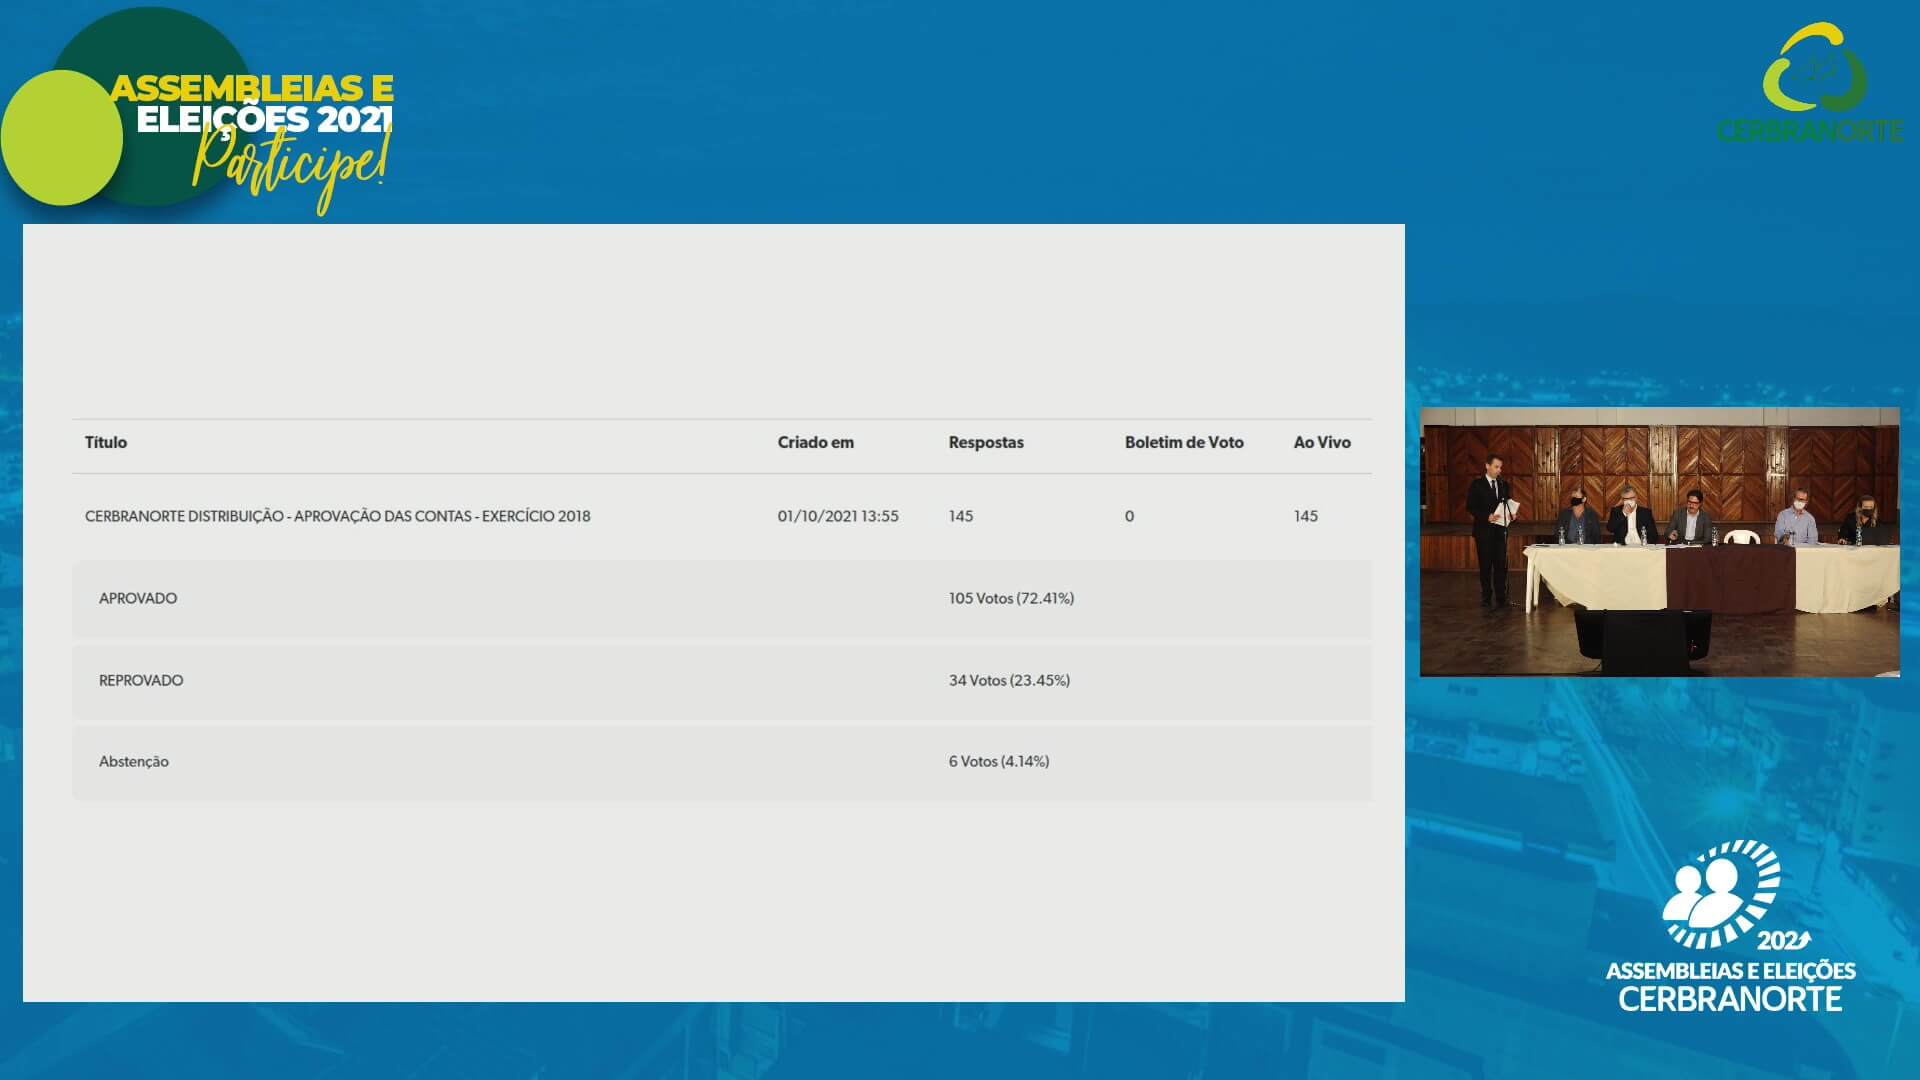The width and height of the screenshot is (1920, 1080).
Task: Click the Ao Vivo count 145
Action: 1305,516
